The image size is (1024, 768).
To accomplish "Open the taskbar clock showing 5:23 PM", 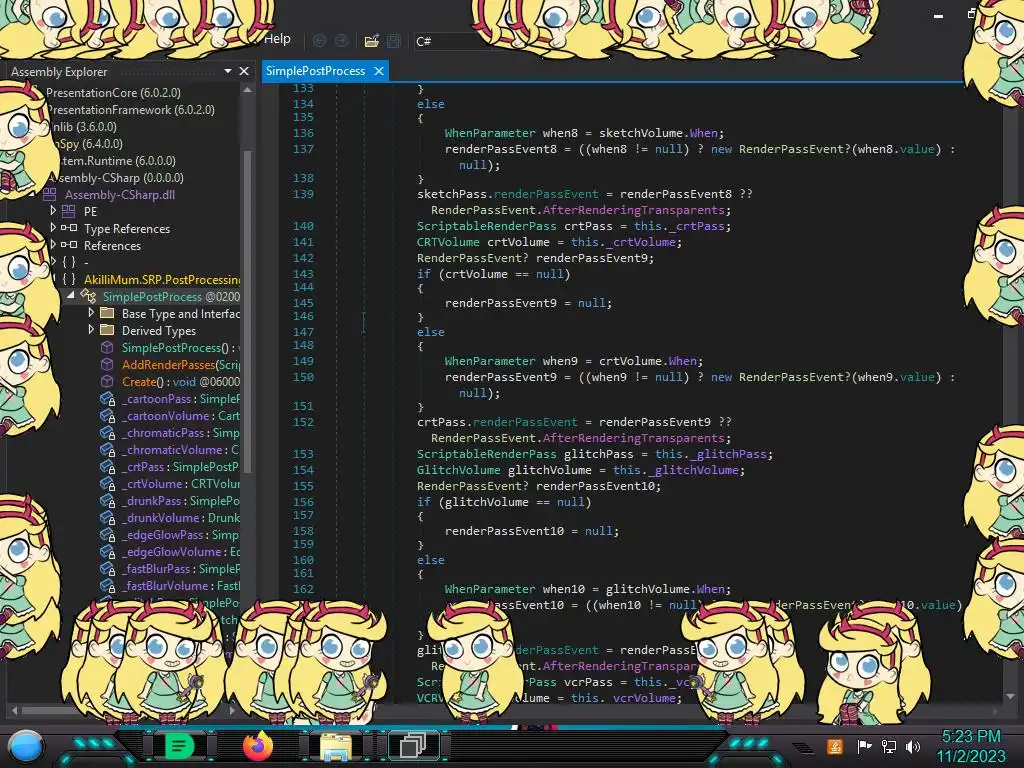I will click(x=971, y=746).
